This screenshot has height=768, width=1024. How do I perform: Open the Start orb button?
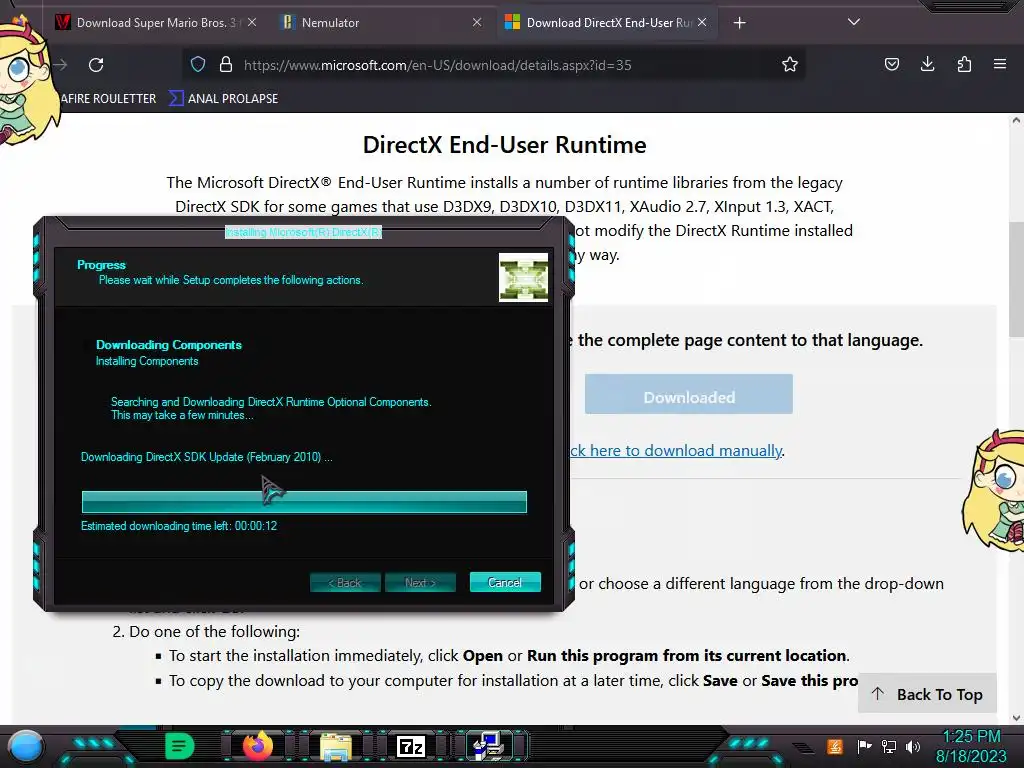(26, 746)
